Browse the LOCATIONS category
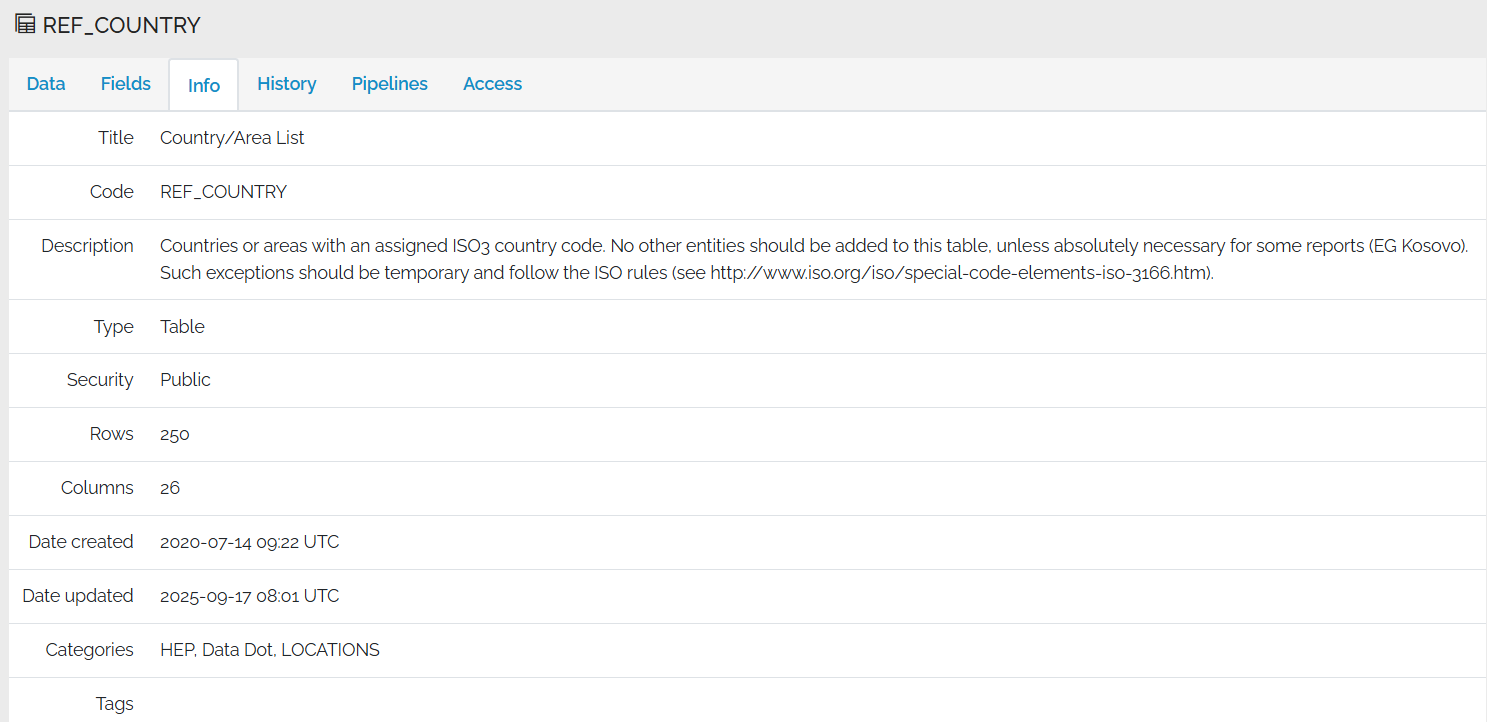1487x722 pixels. [331, 649]
